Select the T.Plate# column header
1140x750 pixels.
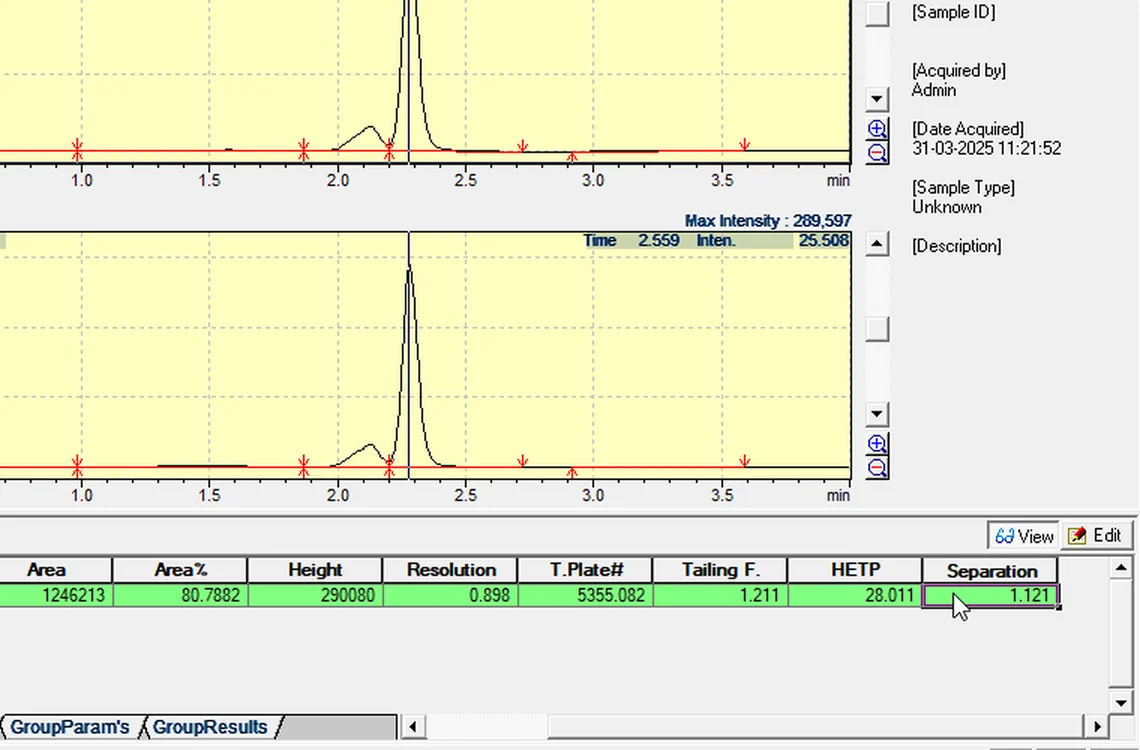[585, 570]
